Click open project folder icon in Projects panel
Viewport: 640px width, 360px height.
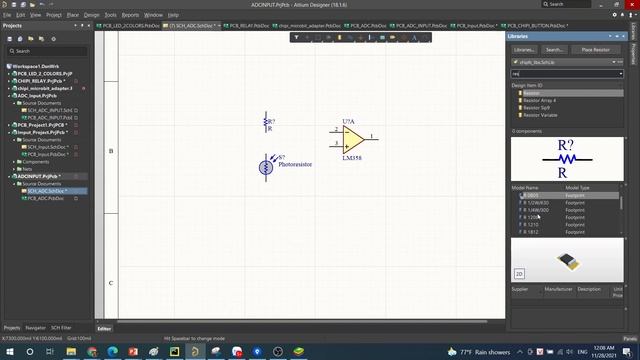pyautogui.click(x=31, y=39)
